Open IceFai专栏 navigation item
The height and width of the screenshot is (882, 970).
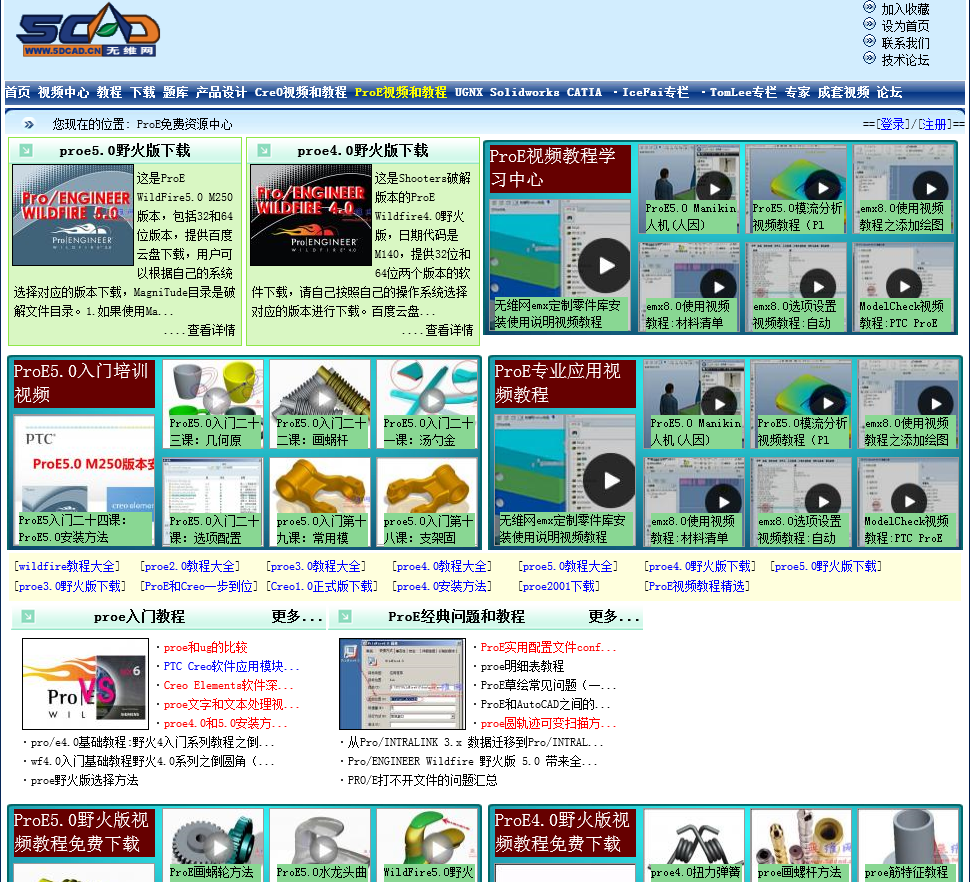pyautogui.click(x=655, y=92)
